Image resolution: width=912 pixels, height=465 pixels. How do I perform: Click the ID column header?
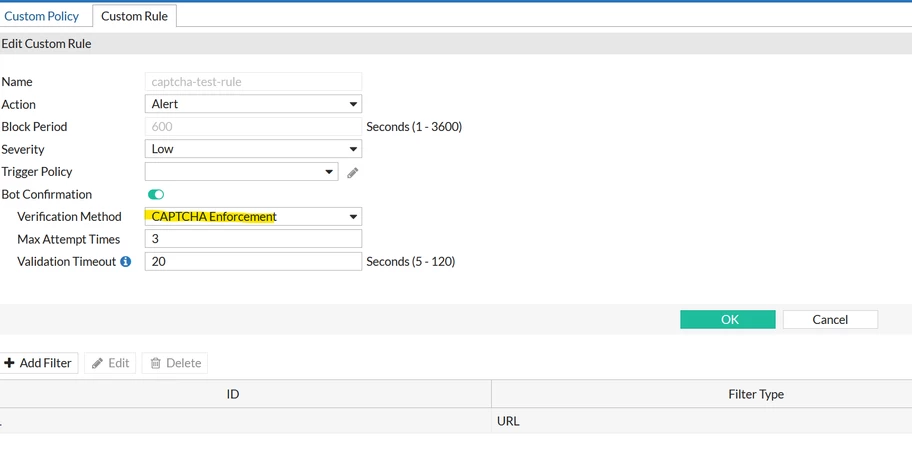(x=245, y=394)
